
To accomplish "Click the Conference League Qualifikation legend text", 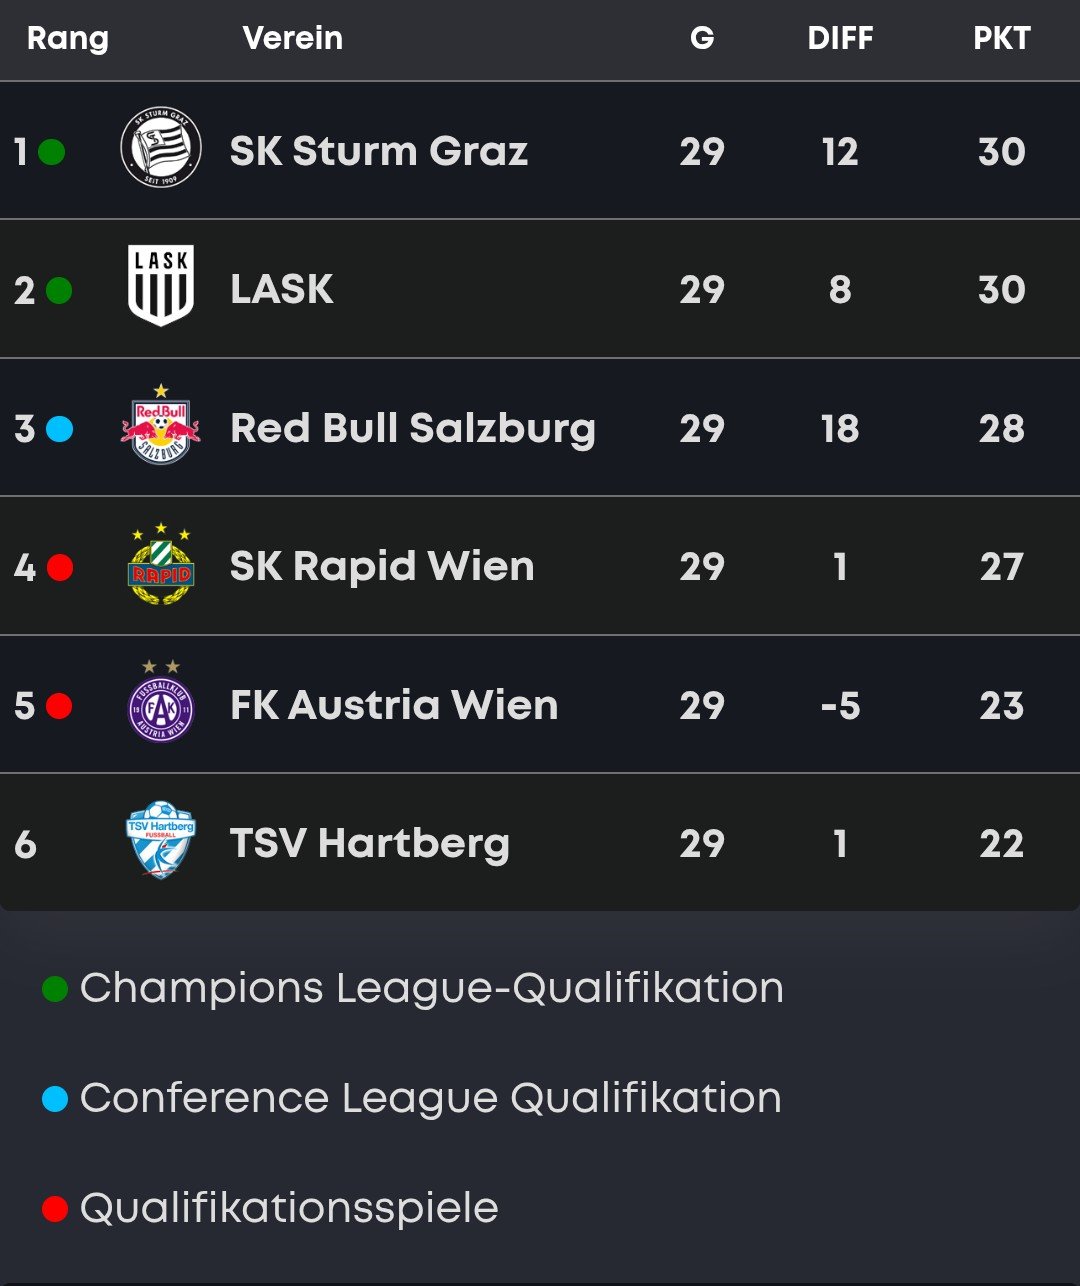I will pos(430,1098).
